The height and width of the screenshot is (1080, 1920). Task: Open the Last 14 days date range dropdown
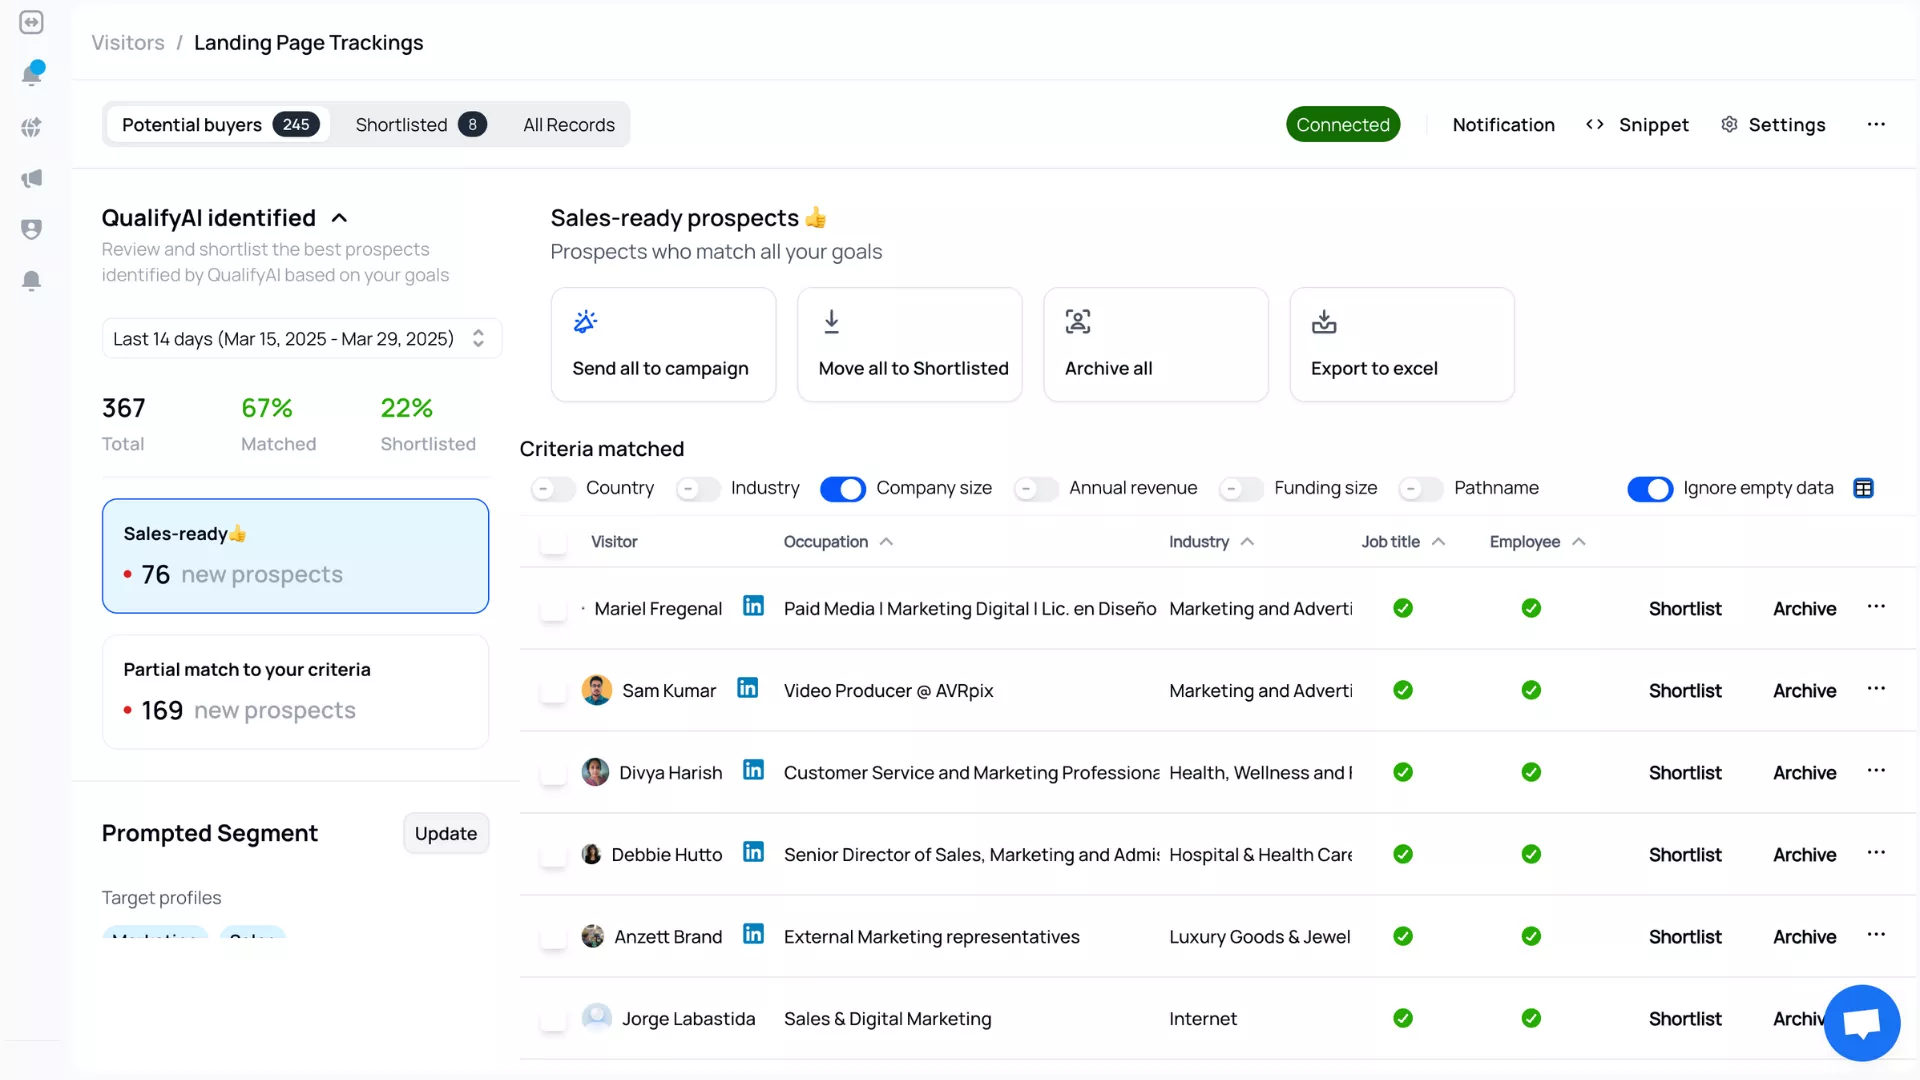click(301, 339)
